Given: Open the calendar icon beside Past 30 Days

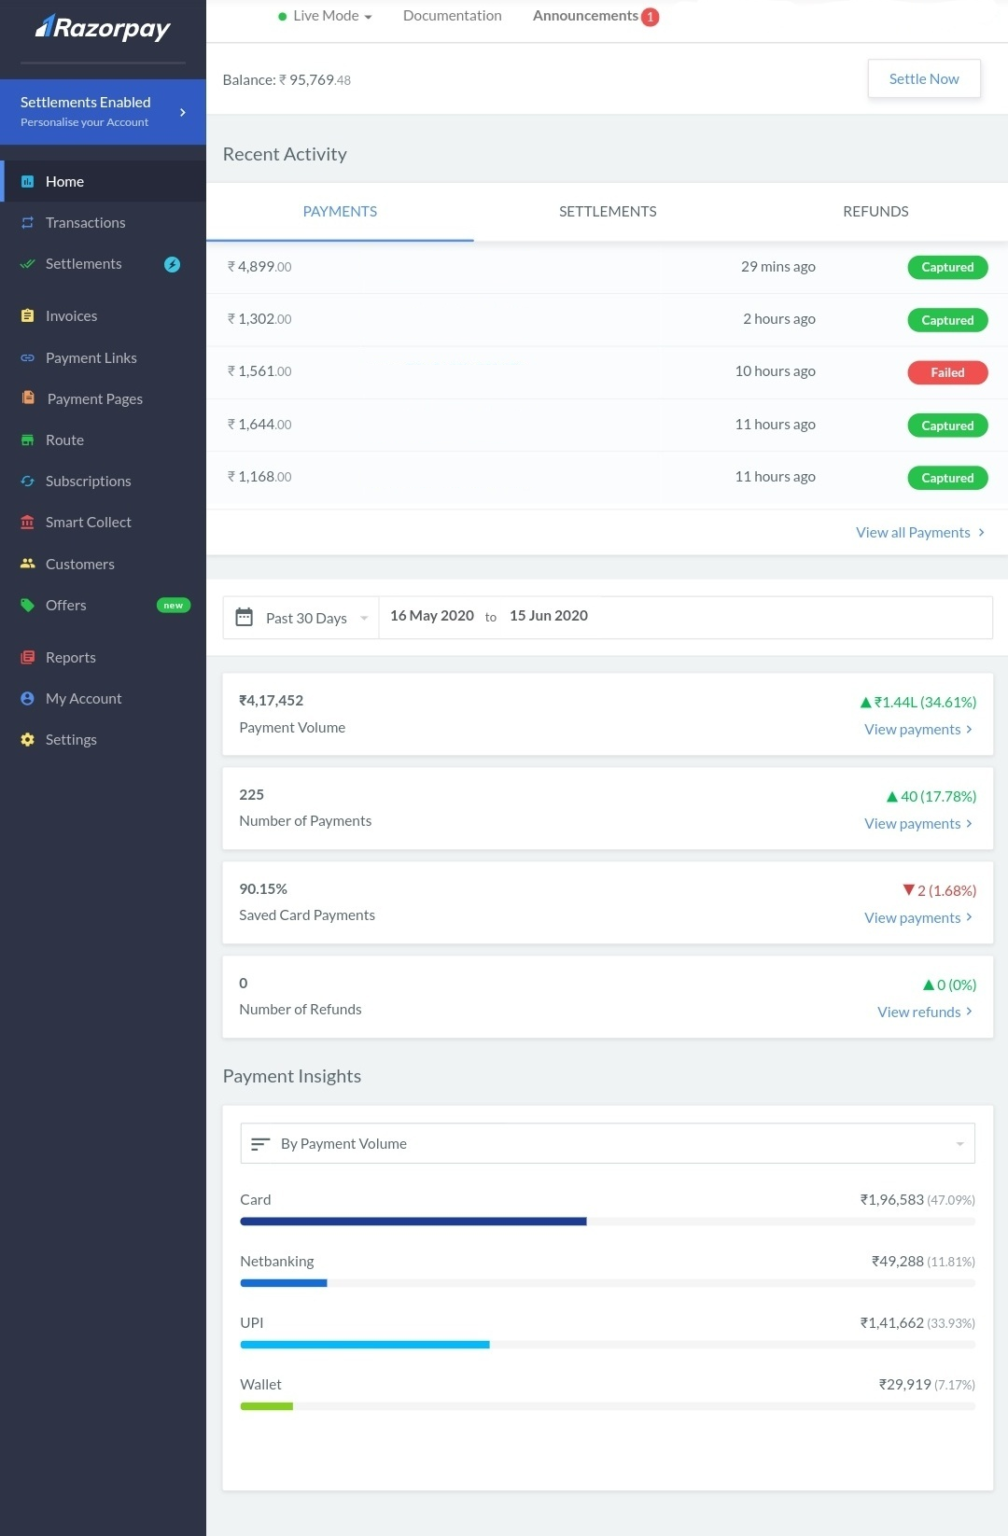Looking at the screenshot, I should coord(245,616).
